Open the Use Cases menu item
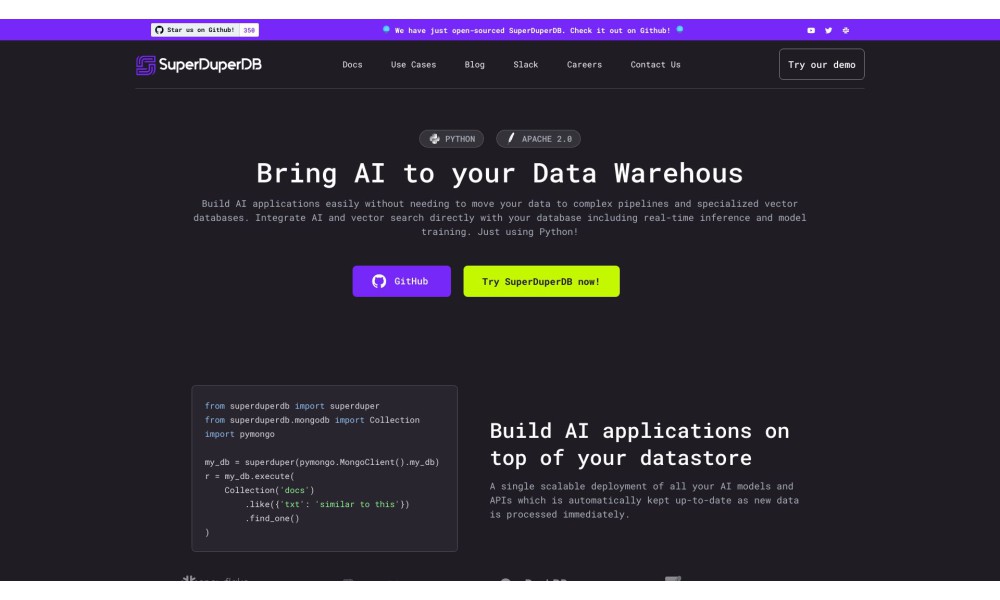The width and height of the screenshot is (1000, 600). point(413,64)
